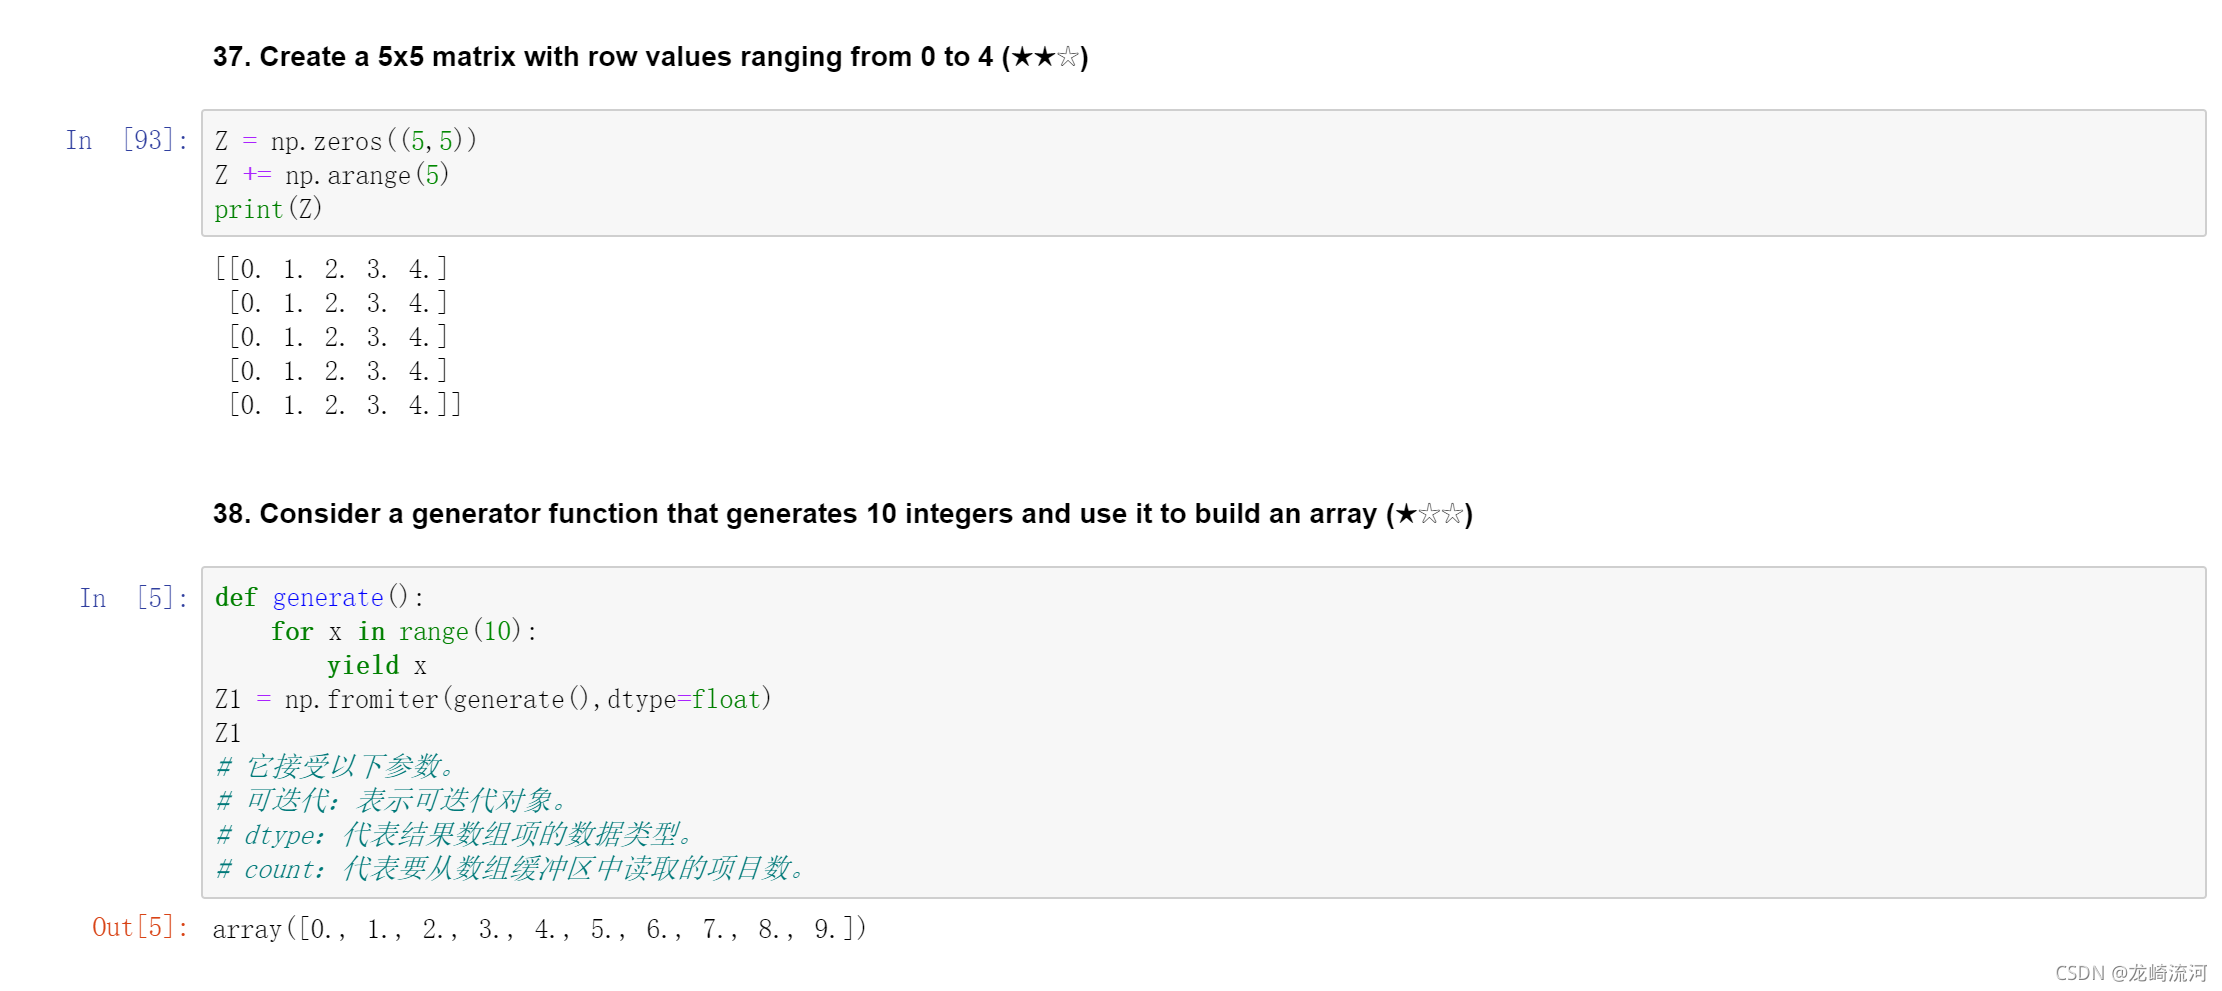Click the first row of matrix output
The image size is (2222, 991).
coord(332,269)
